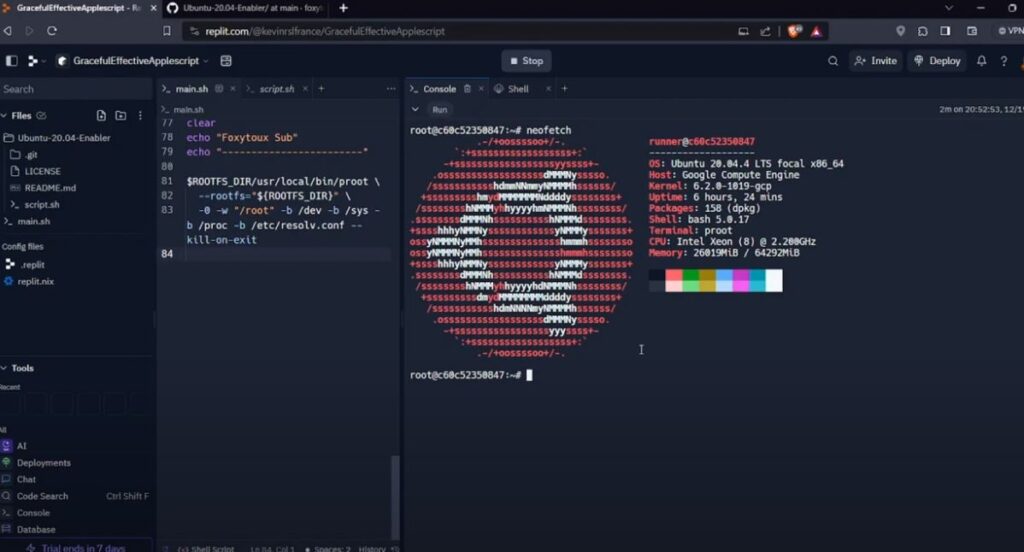This screenshot has height=552, width=1024.
Task: Open the AI tool
Action: coord(22,446)
